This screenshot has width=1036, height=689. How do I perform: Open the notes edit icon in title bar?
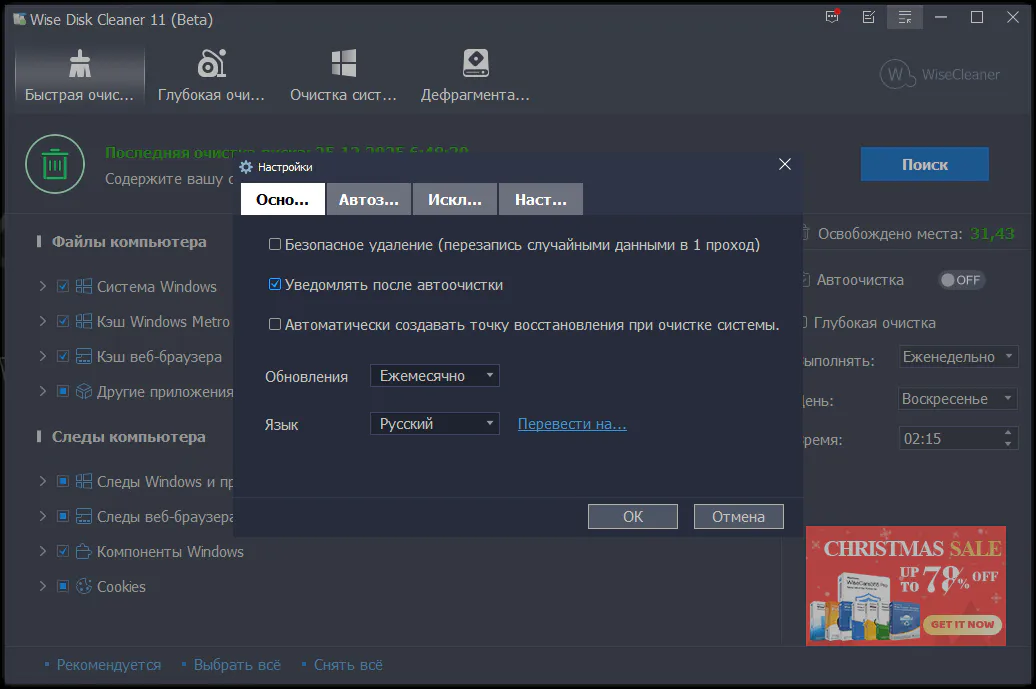click(868, 18)
